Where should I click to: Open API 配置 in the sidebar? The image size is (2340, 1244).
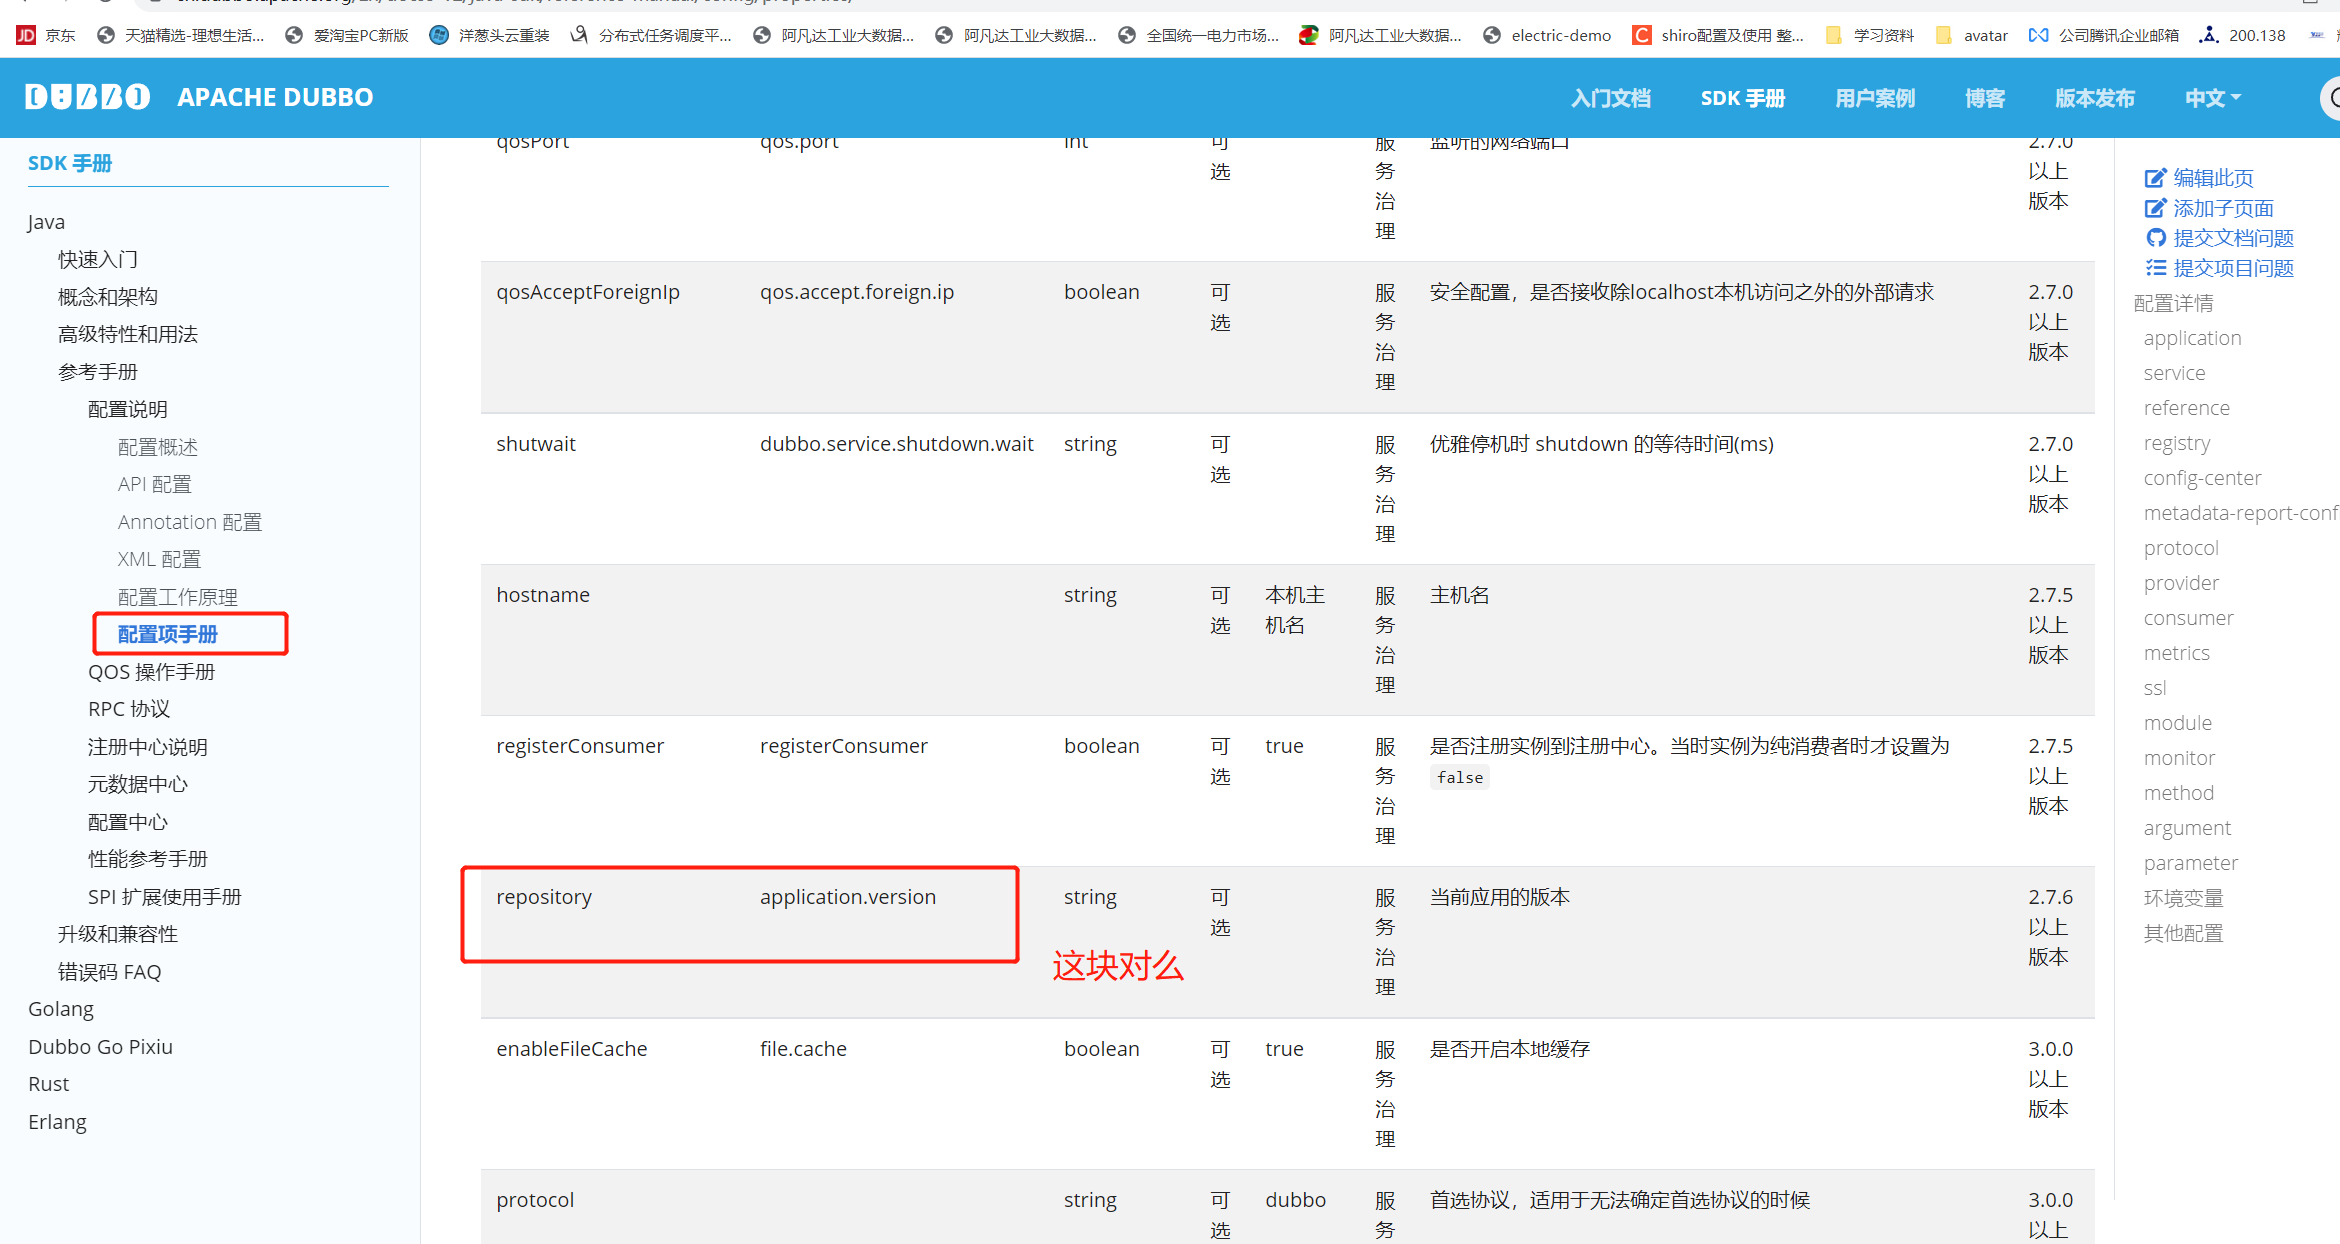(x=154, y=484)
